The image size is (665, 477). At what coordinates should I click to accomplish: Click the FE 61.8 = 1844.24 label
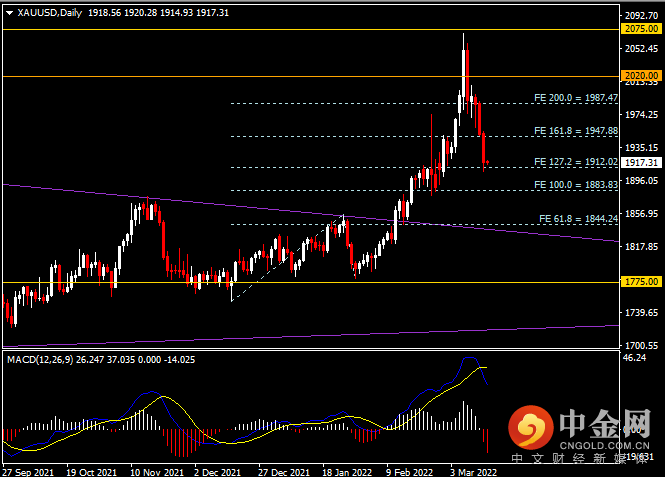[578, 219]
